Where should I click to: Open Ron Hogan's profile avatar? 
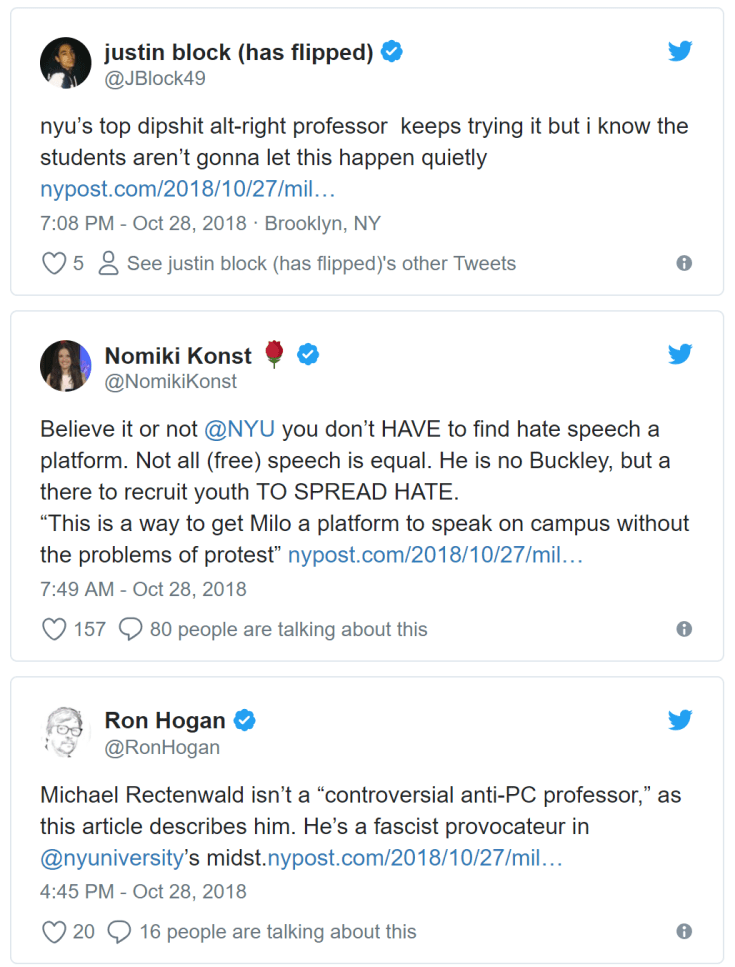click(x=66, y=732)
